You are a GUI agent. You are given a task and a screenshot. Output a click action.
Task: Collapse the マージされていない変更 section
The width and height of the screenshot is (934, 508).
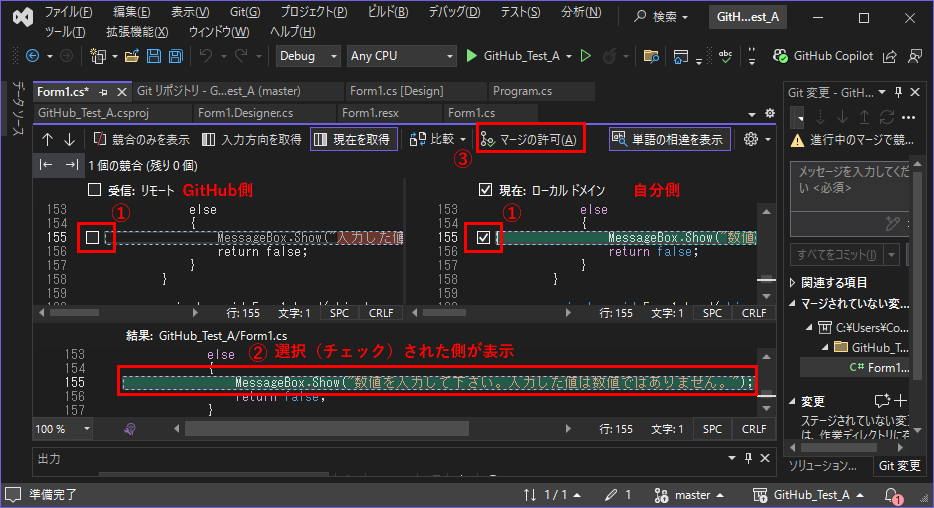(x=792, y=304)
